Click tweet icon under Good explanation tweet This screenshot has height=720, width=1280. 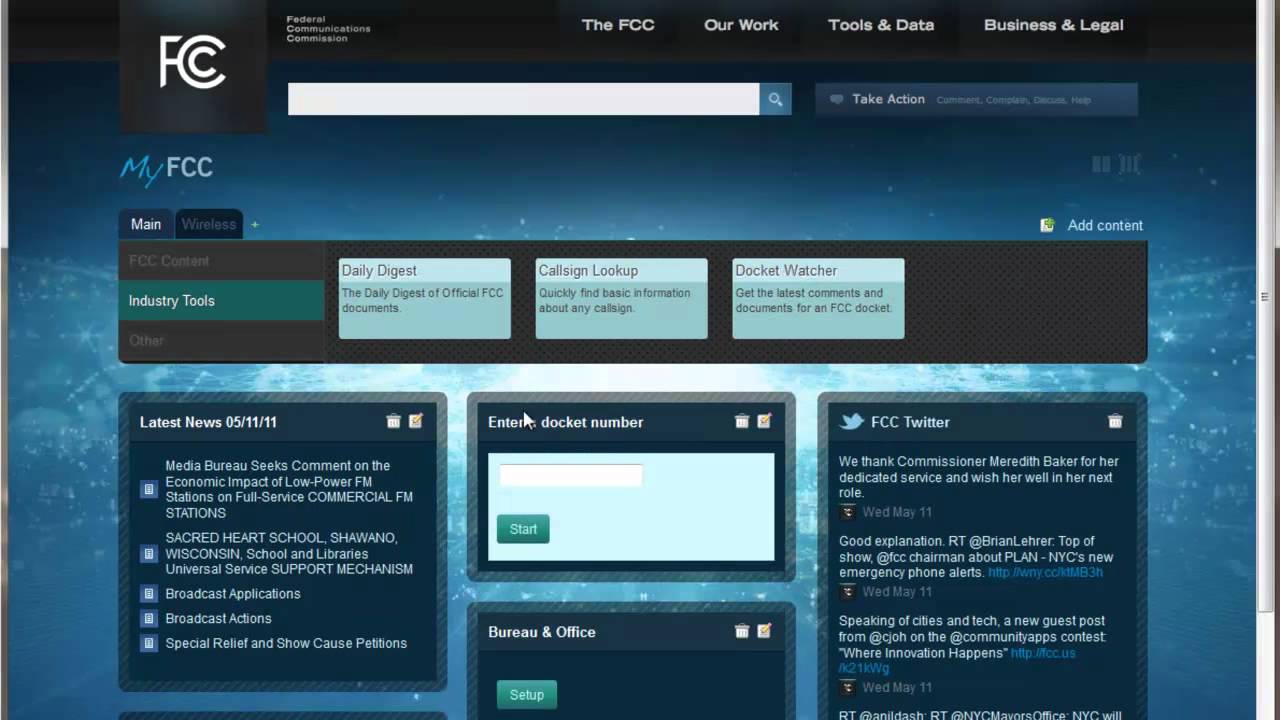coord(847,592)
